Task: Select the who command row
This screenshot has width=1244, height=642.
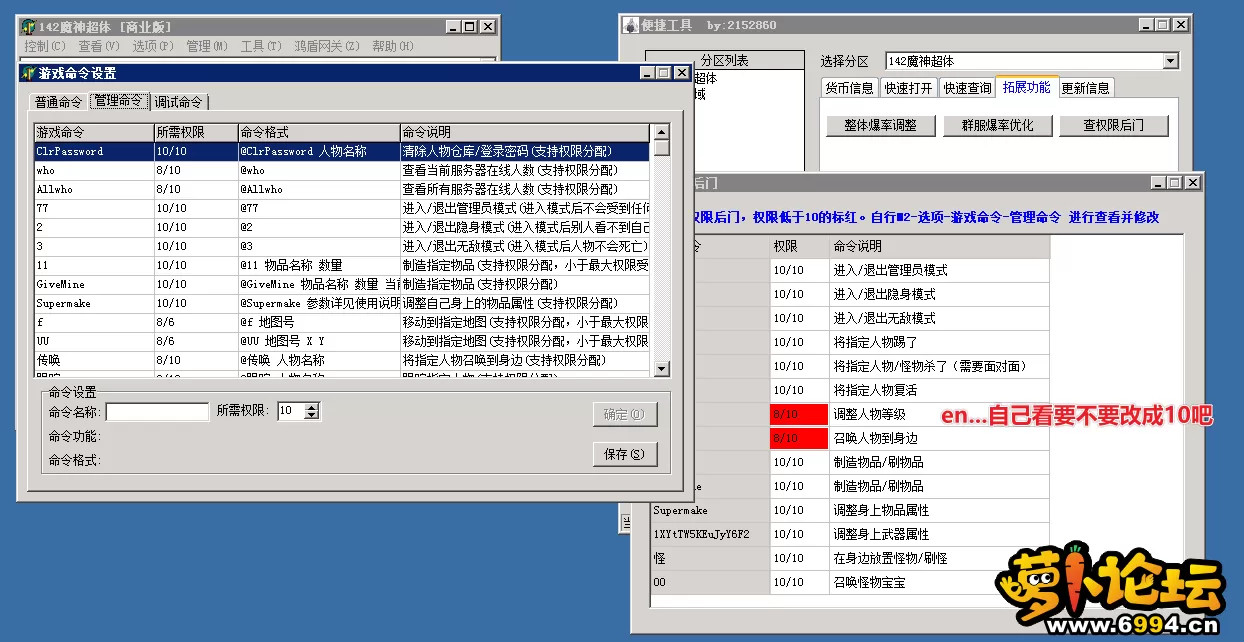Action: click(x=342, y=170)
